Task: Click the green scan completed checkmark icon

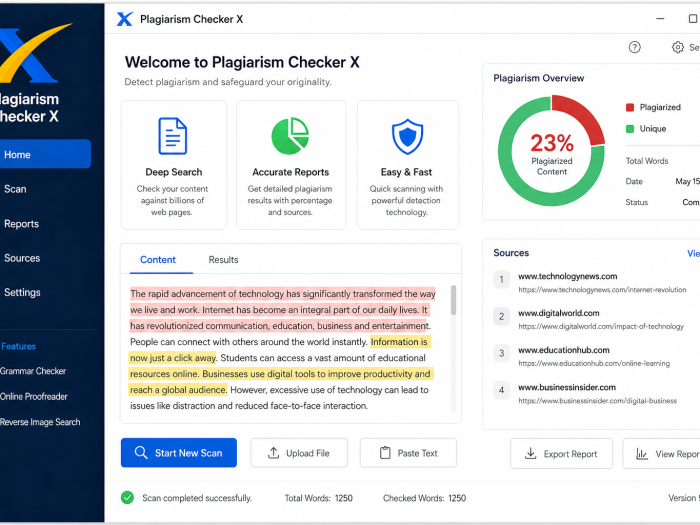Action: [x=127, y=497]
